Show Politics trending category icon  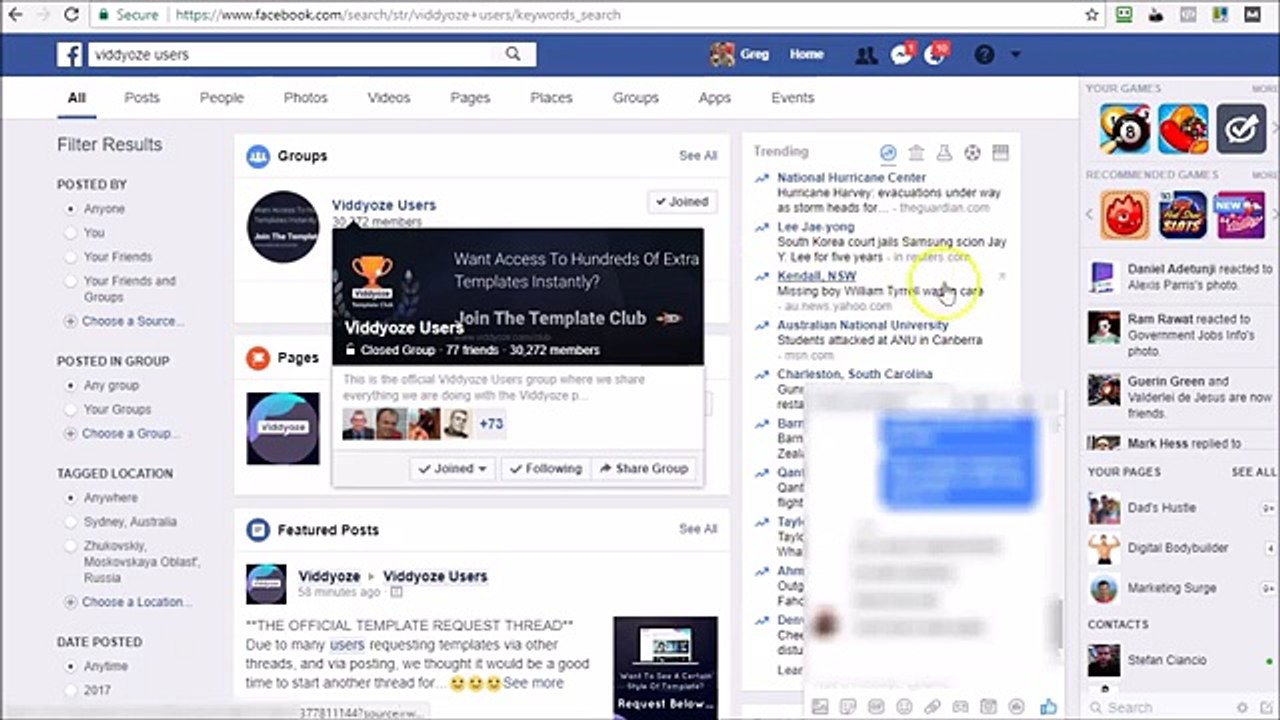coord(916,152)
